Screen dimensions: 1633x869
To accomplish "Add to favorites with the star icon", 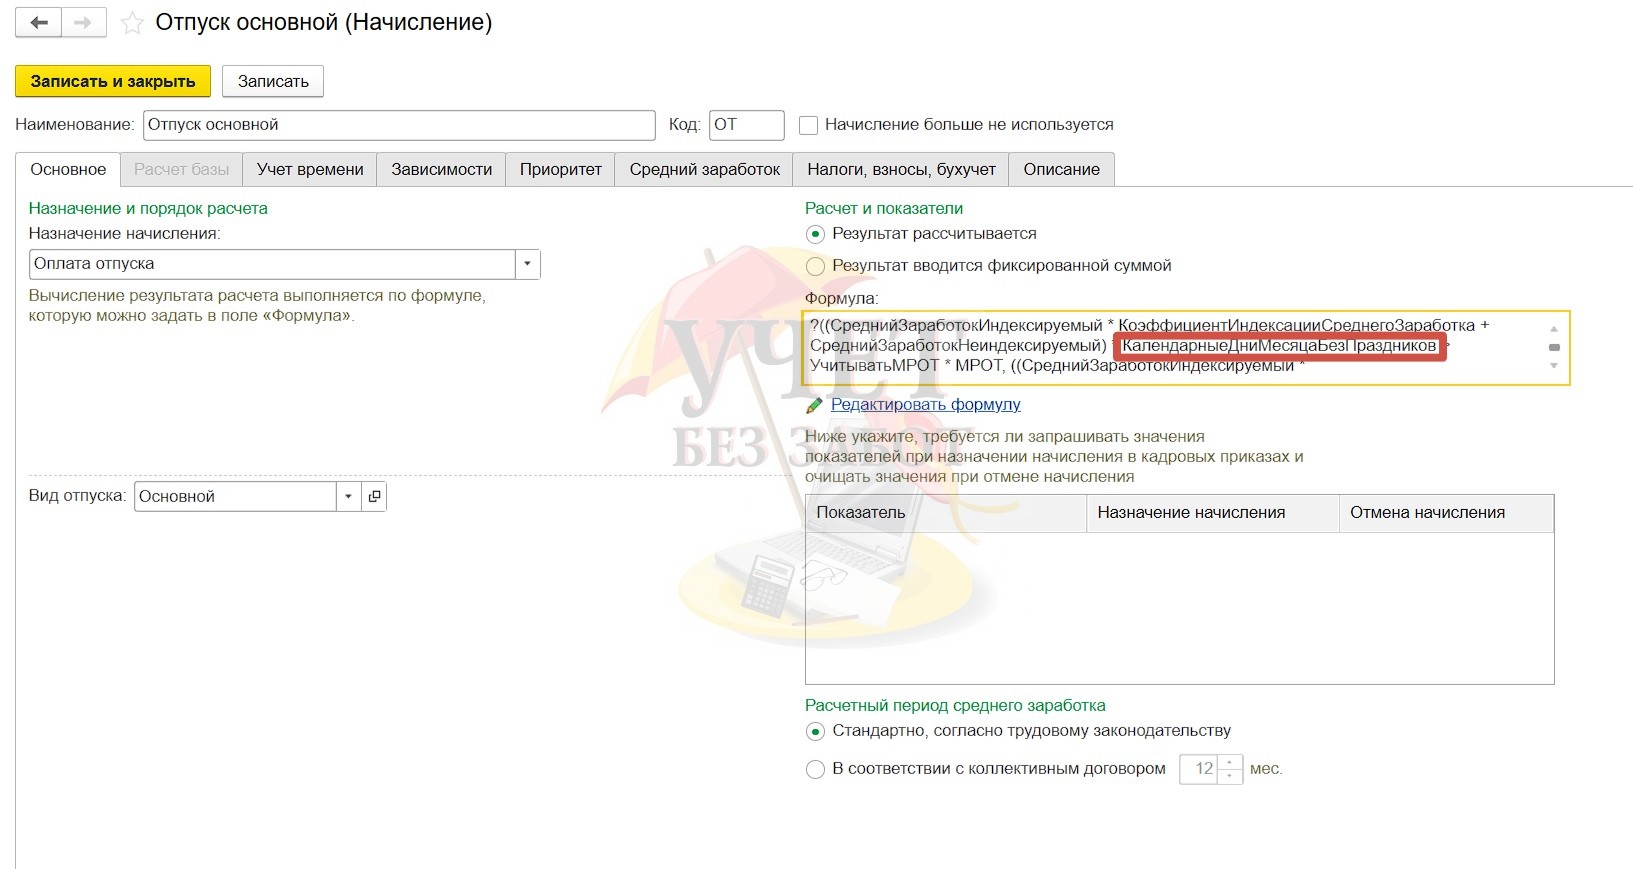I will 132,23.
